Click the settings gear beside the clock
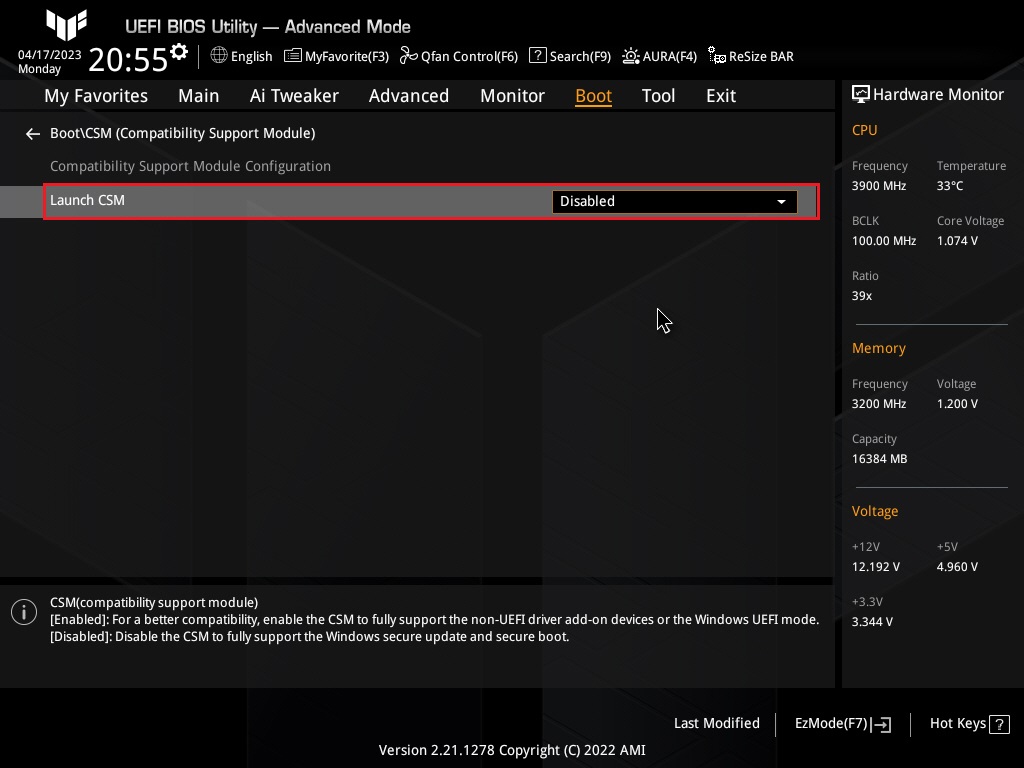1024x768 pixels. pos(179,52)
